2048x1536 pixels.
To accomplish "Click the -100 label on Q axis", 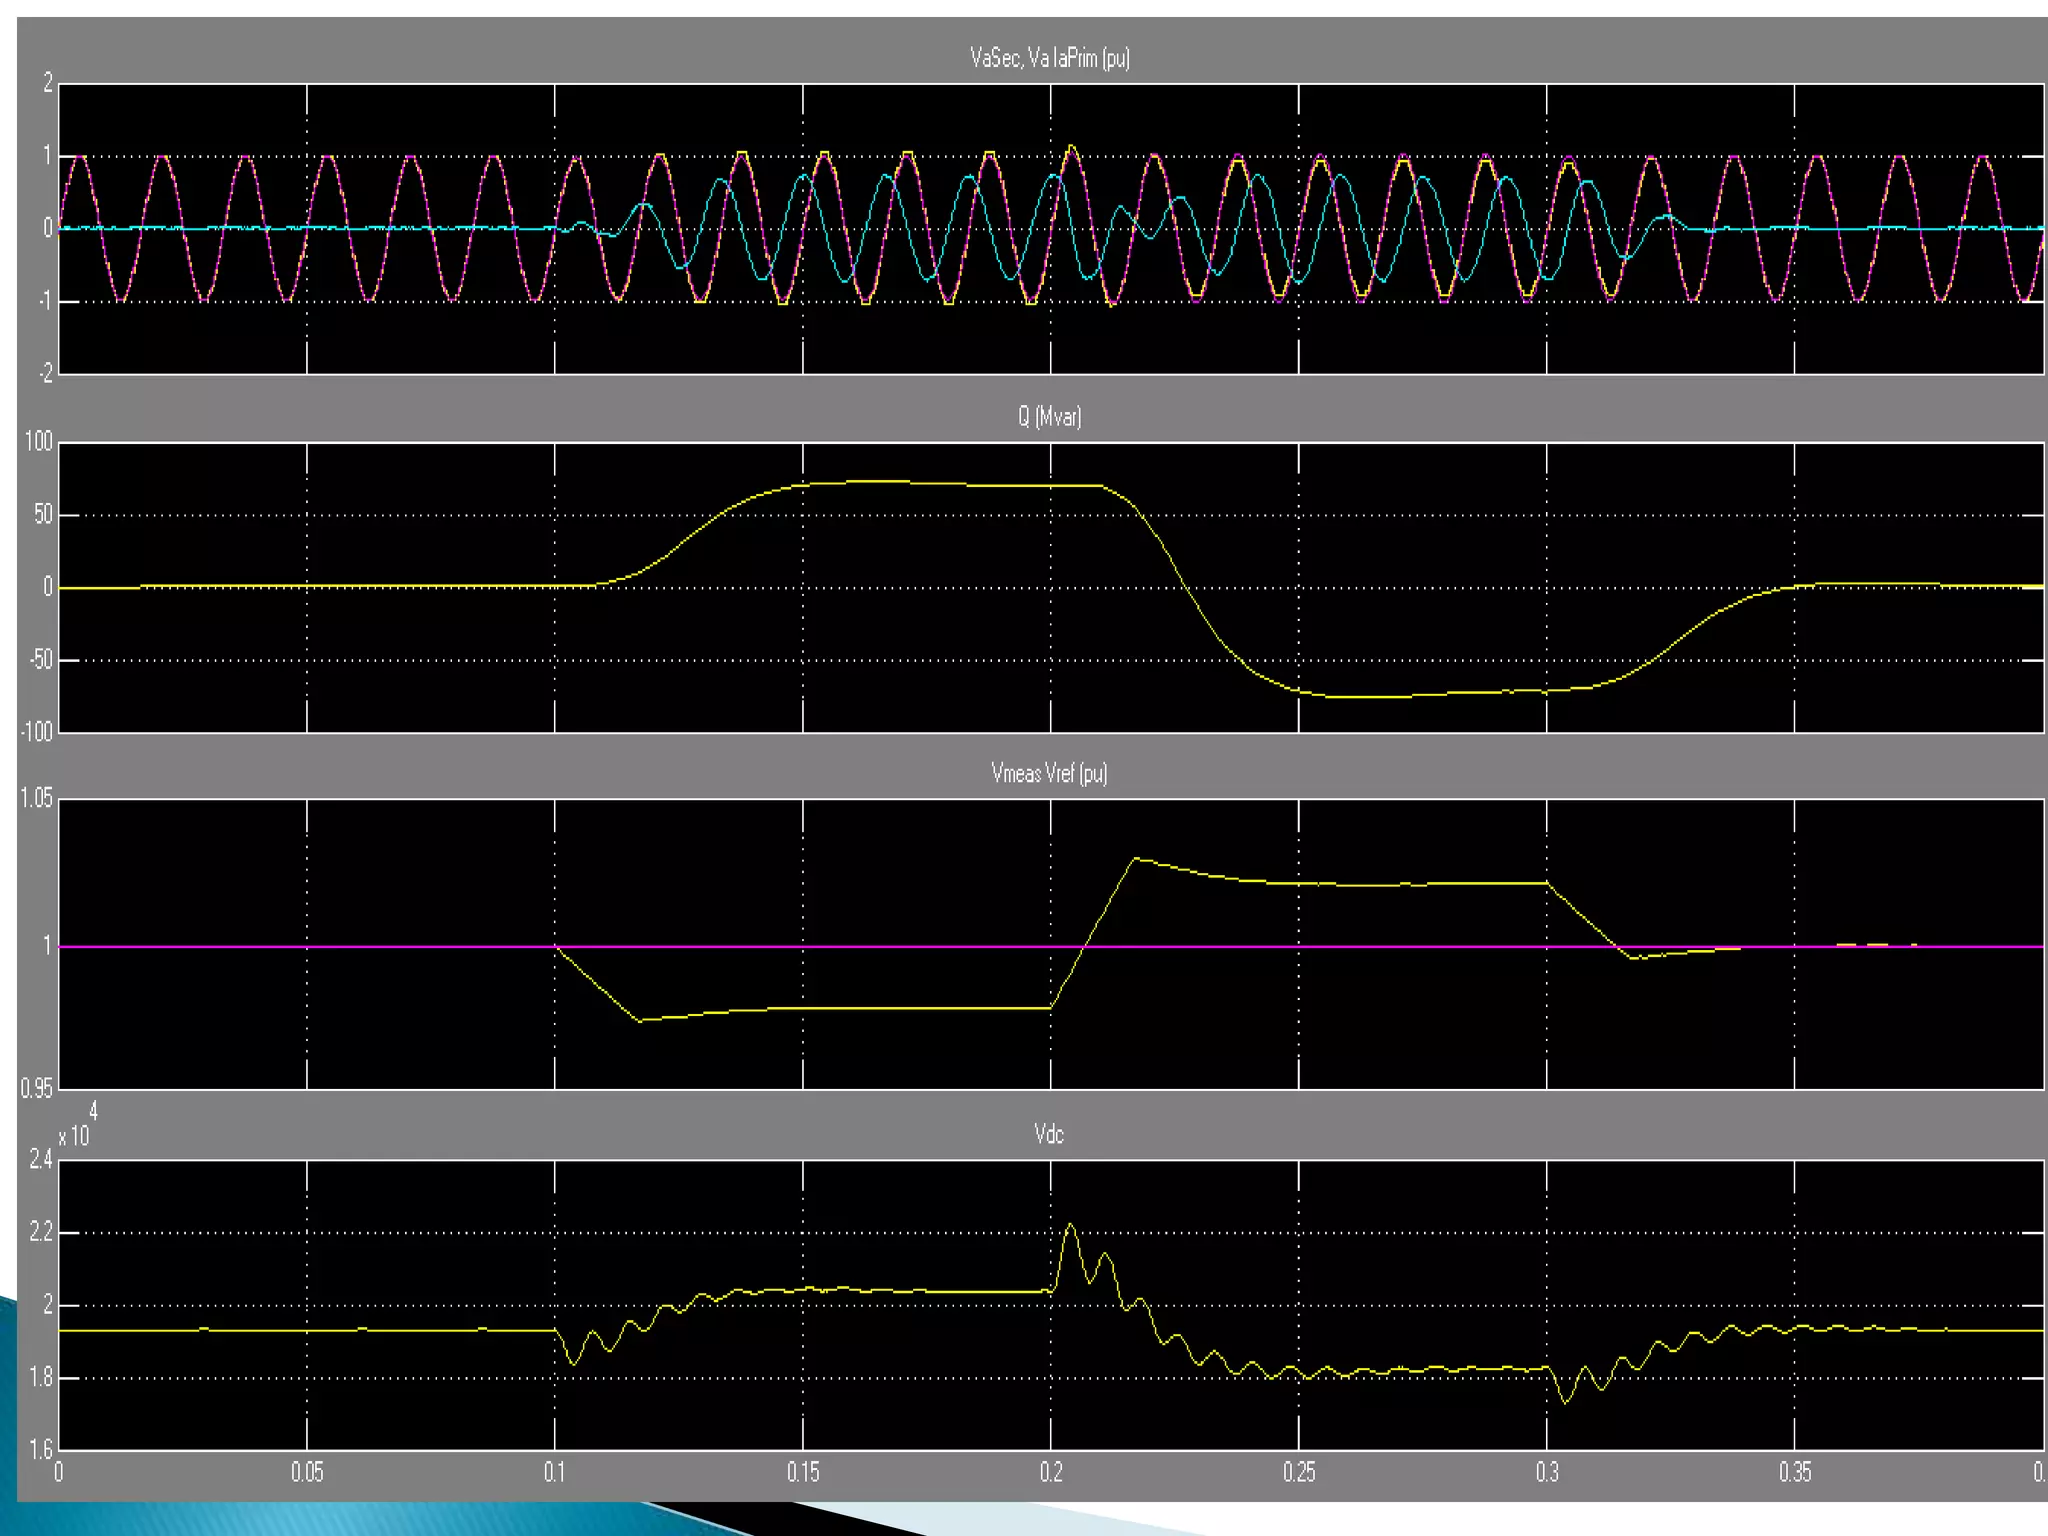I will pyautogui.click(x=36, y=732).
